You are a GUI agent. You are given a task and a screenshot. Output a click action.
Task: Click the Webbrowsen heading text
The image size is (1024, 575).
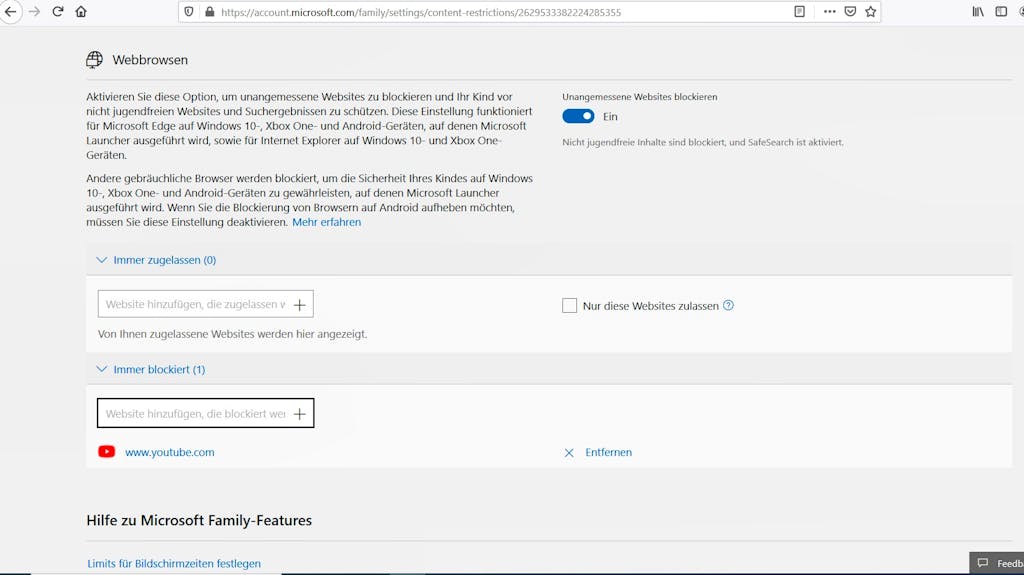(150, 59)
